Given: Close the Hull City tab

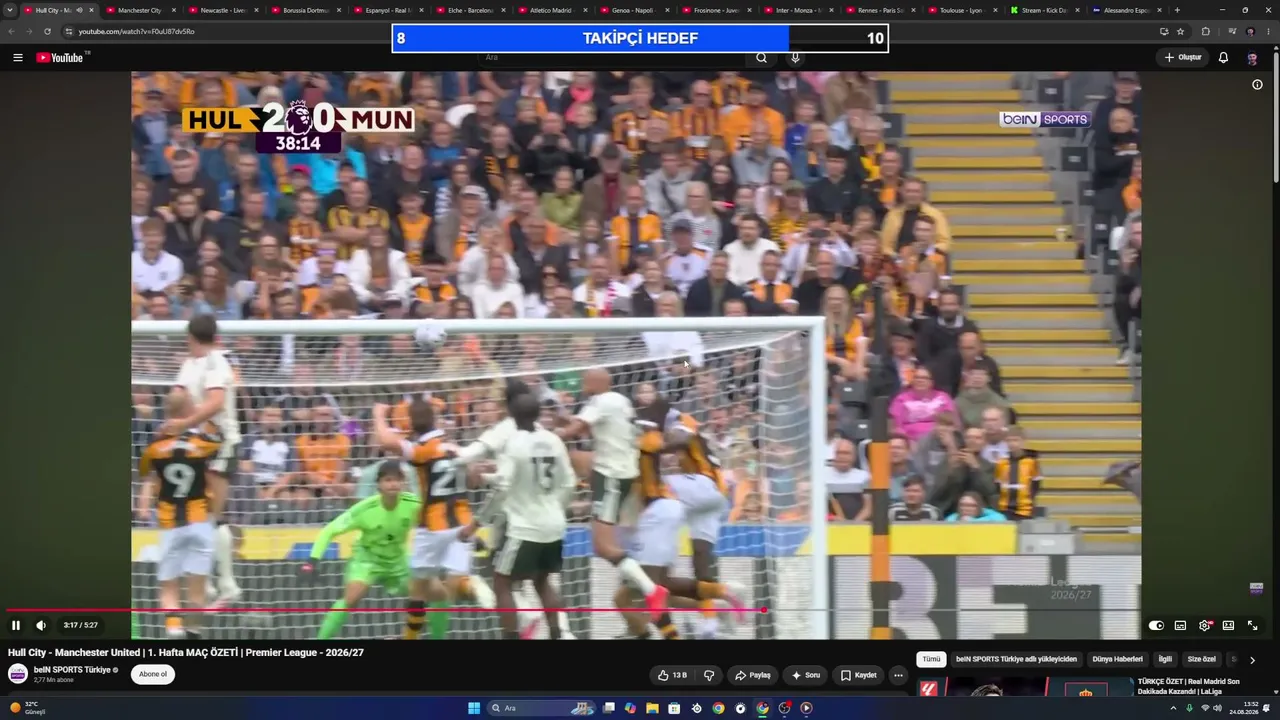Looking at the screenshot, I should click(x=92, y=10).
